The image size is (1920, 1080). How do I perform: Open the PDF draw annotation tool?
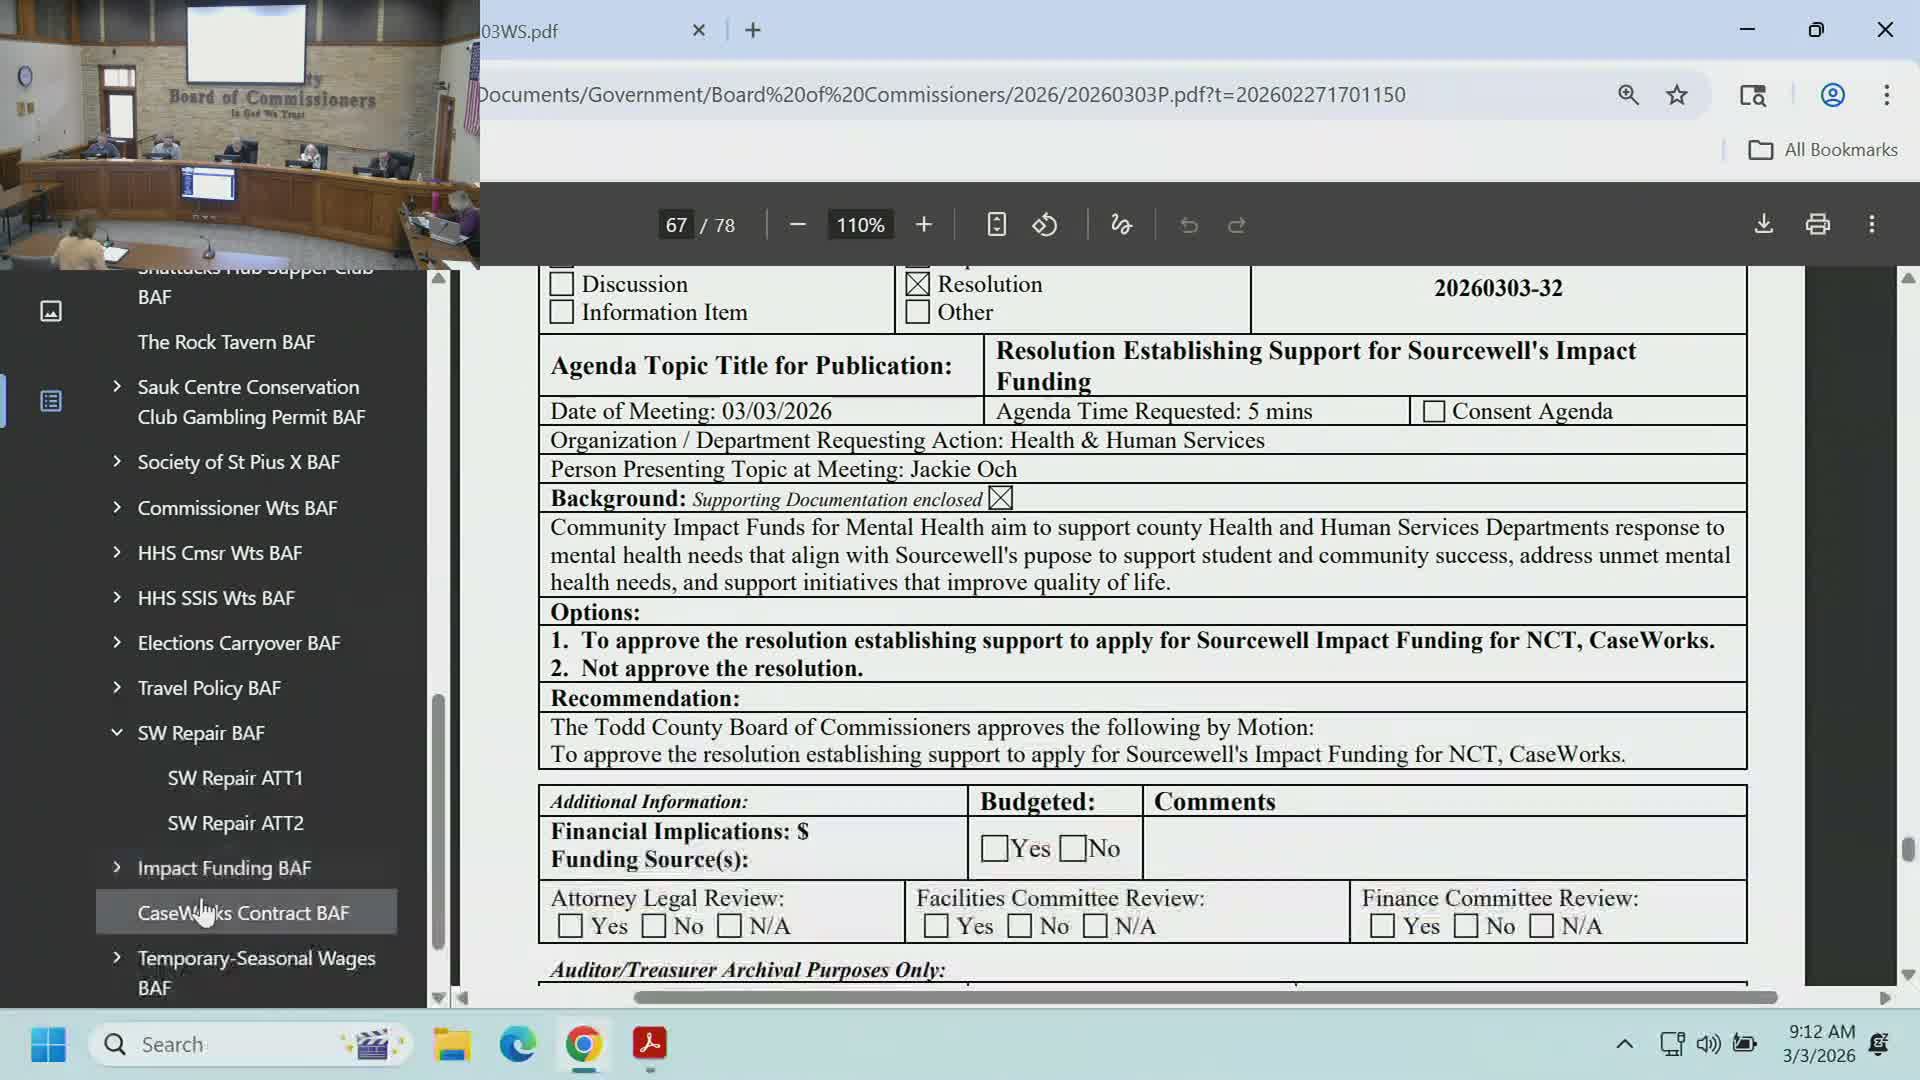pos(1121,225)
